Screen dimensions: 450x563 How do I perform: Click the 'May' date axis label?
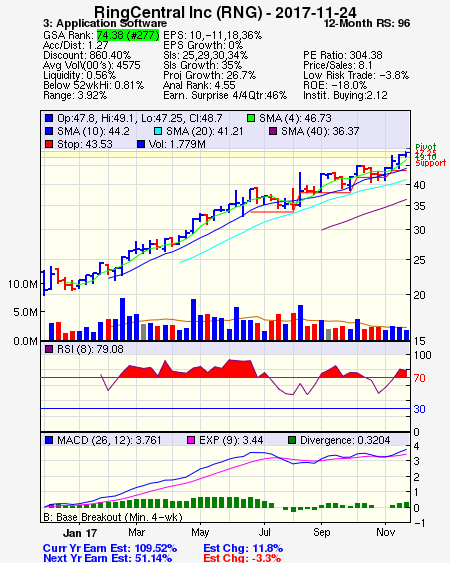(x=200, y=533)
